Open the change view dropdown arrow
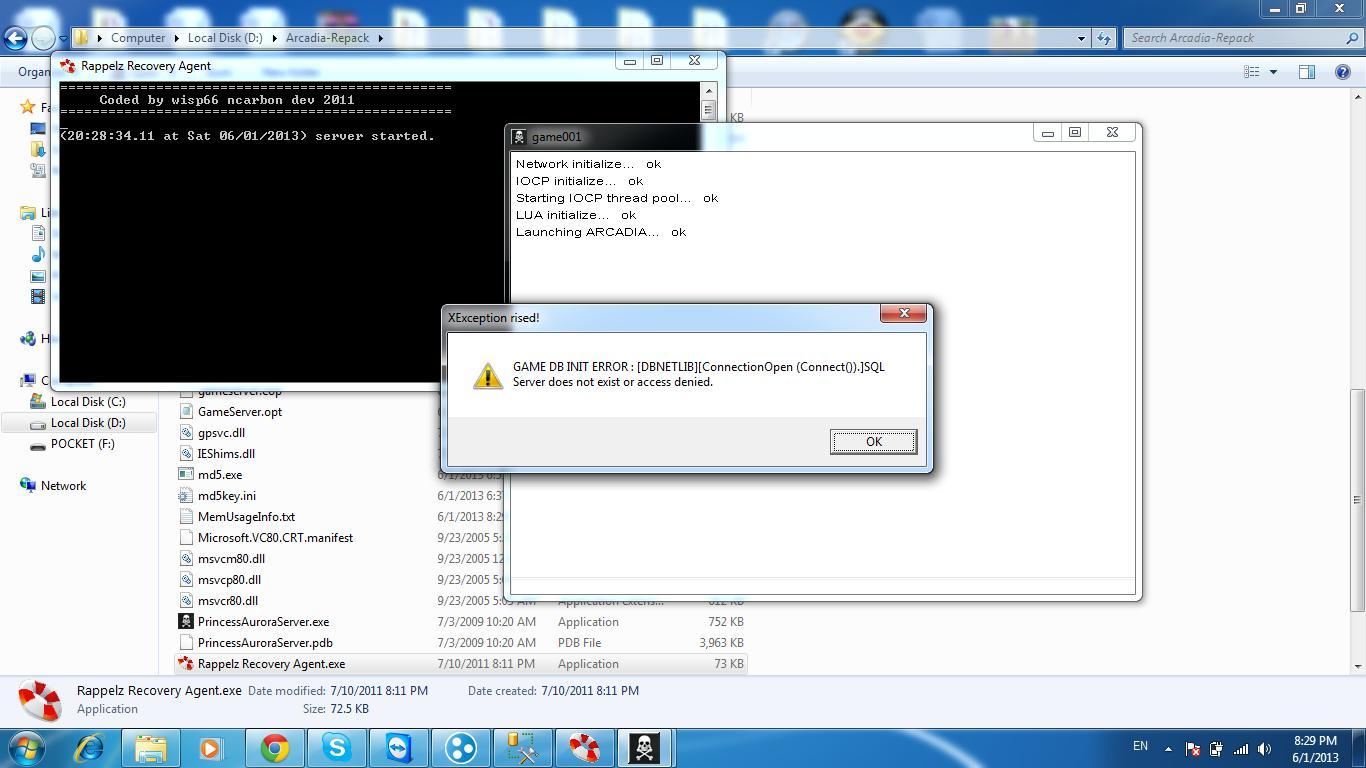Image resolution: width=1366 pixels, height=768 pixels. click(x=1273, y=72)
